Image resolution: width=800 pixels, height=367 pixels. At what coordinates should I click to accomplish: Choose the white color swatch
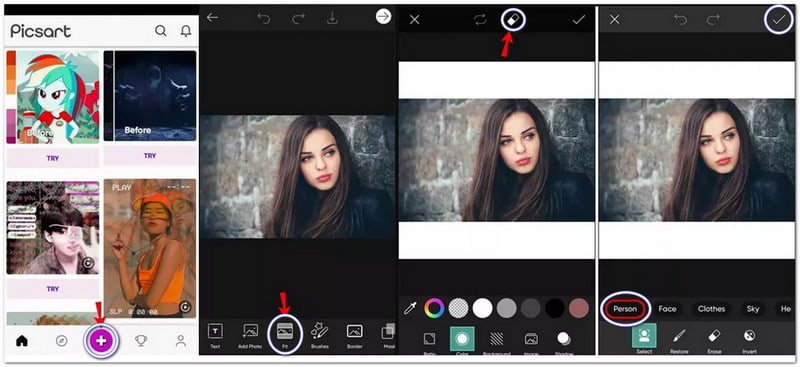tap(482, 308)
